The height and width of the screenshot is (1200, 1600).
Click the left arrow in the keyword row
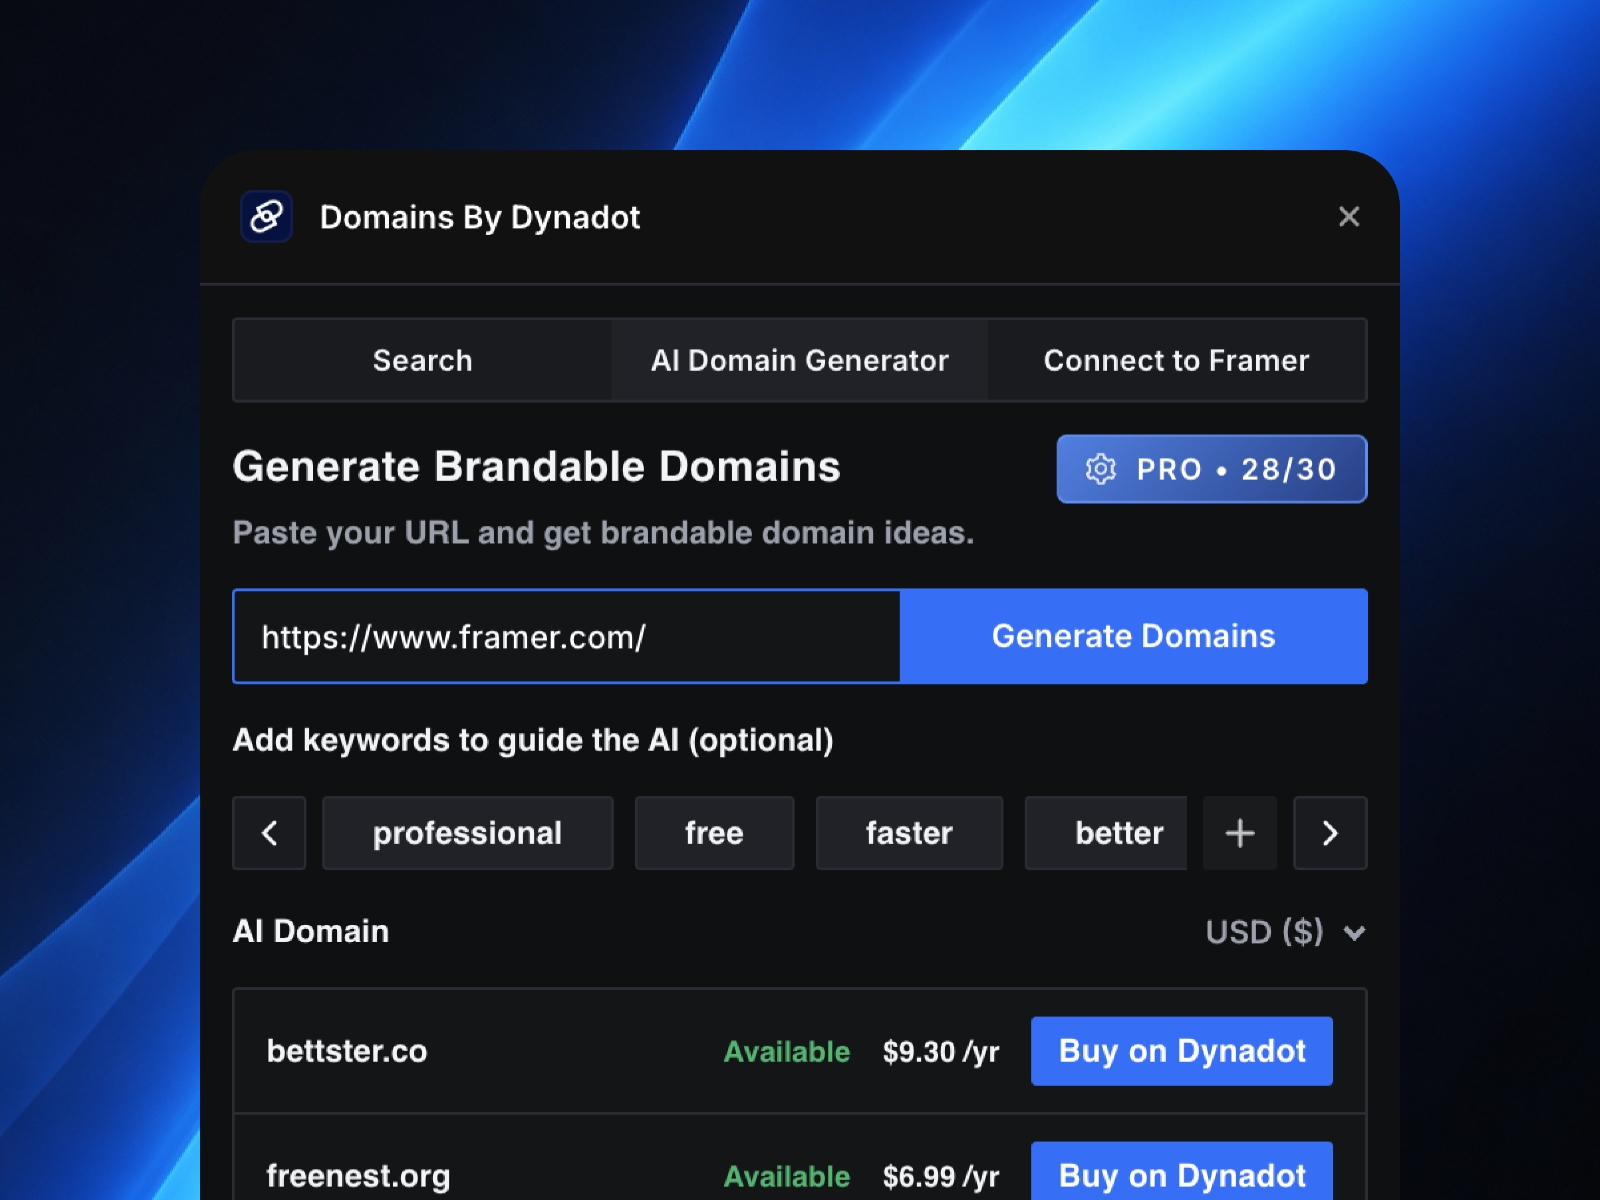point(269,833)
